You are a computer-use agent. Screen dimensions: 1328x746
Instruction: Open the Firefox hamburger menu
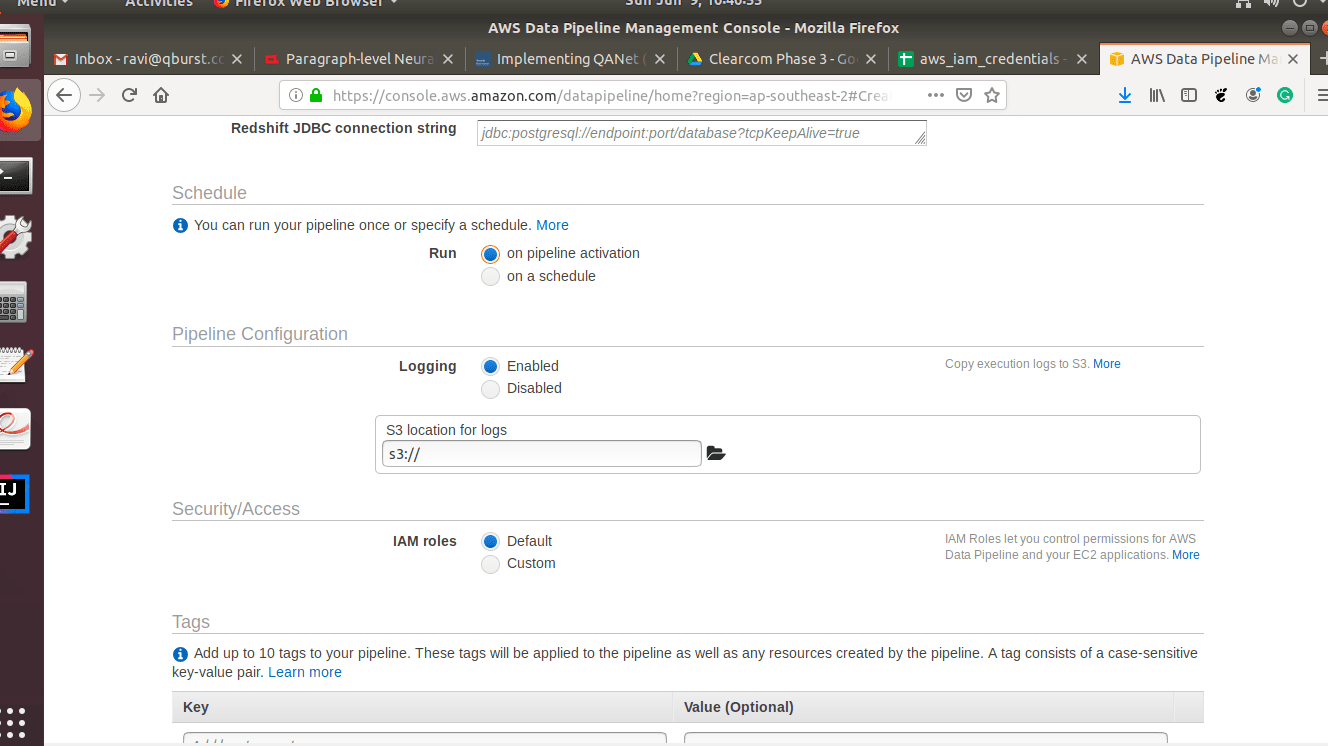click(x=1322, y=95)
